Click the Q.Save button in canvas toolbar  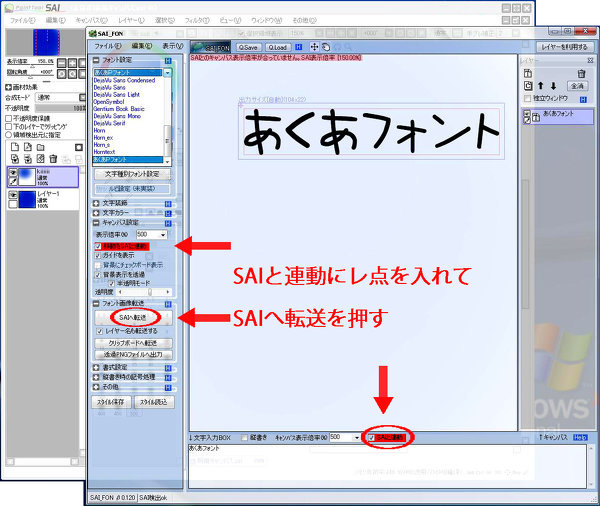click(x=249, y=47)
